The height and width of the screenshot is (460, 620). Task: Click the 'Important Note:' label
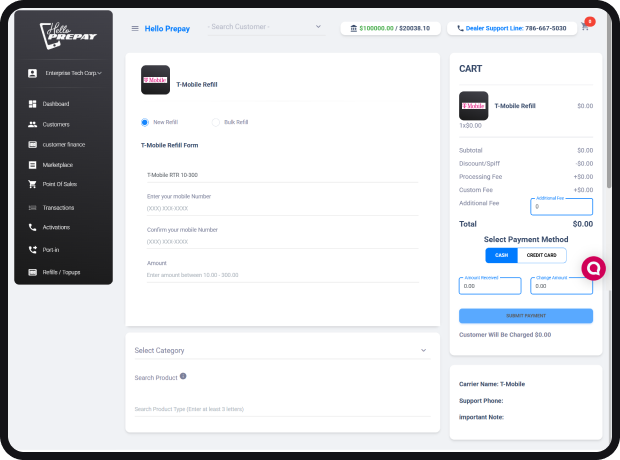coord(481,417)
